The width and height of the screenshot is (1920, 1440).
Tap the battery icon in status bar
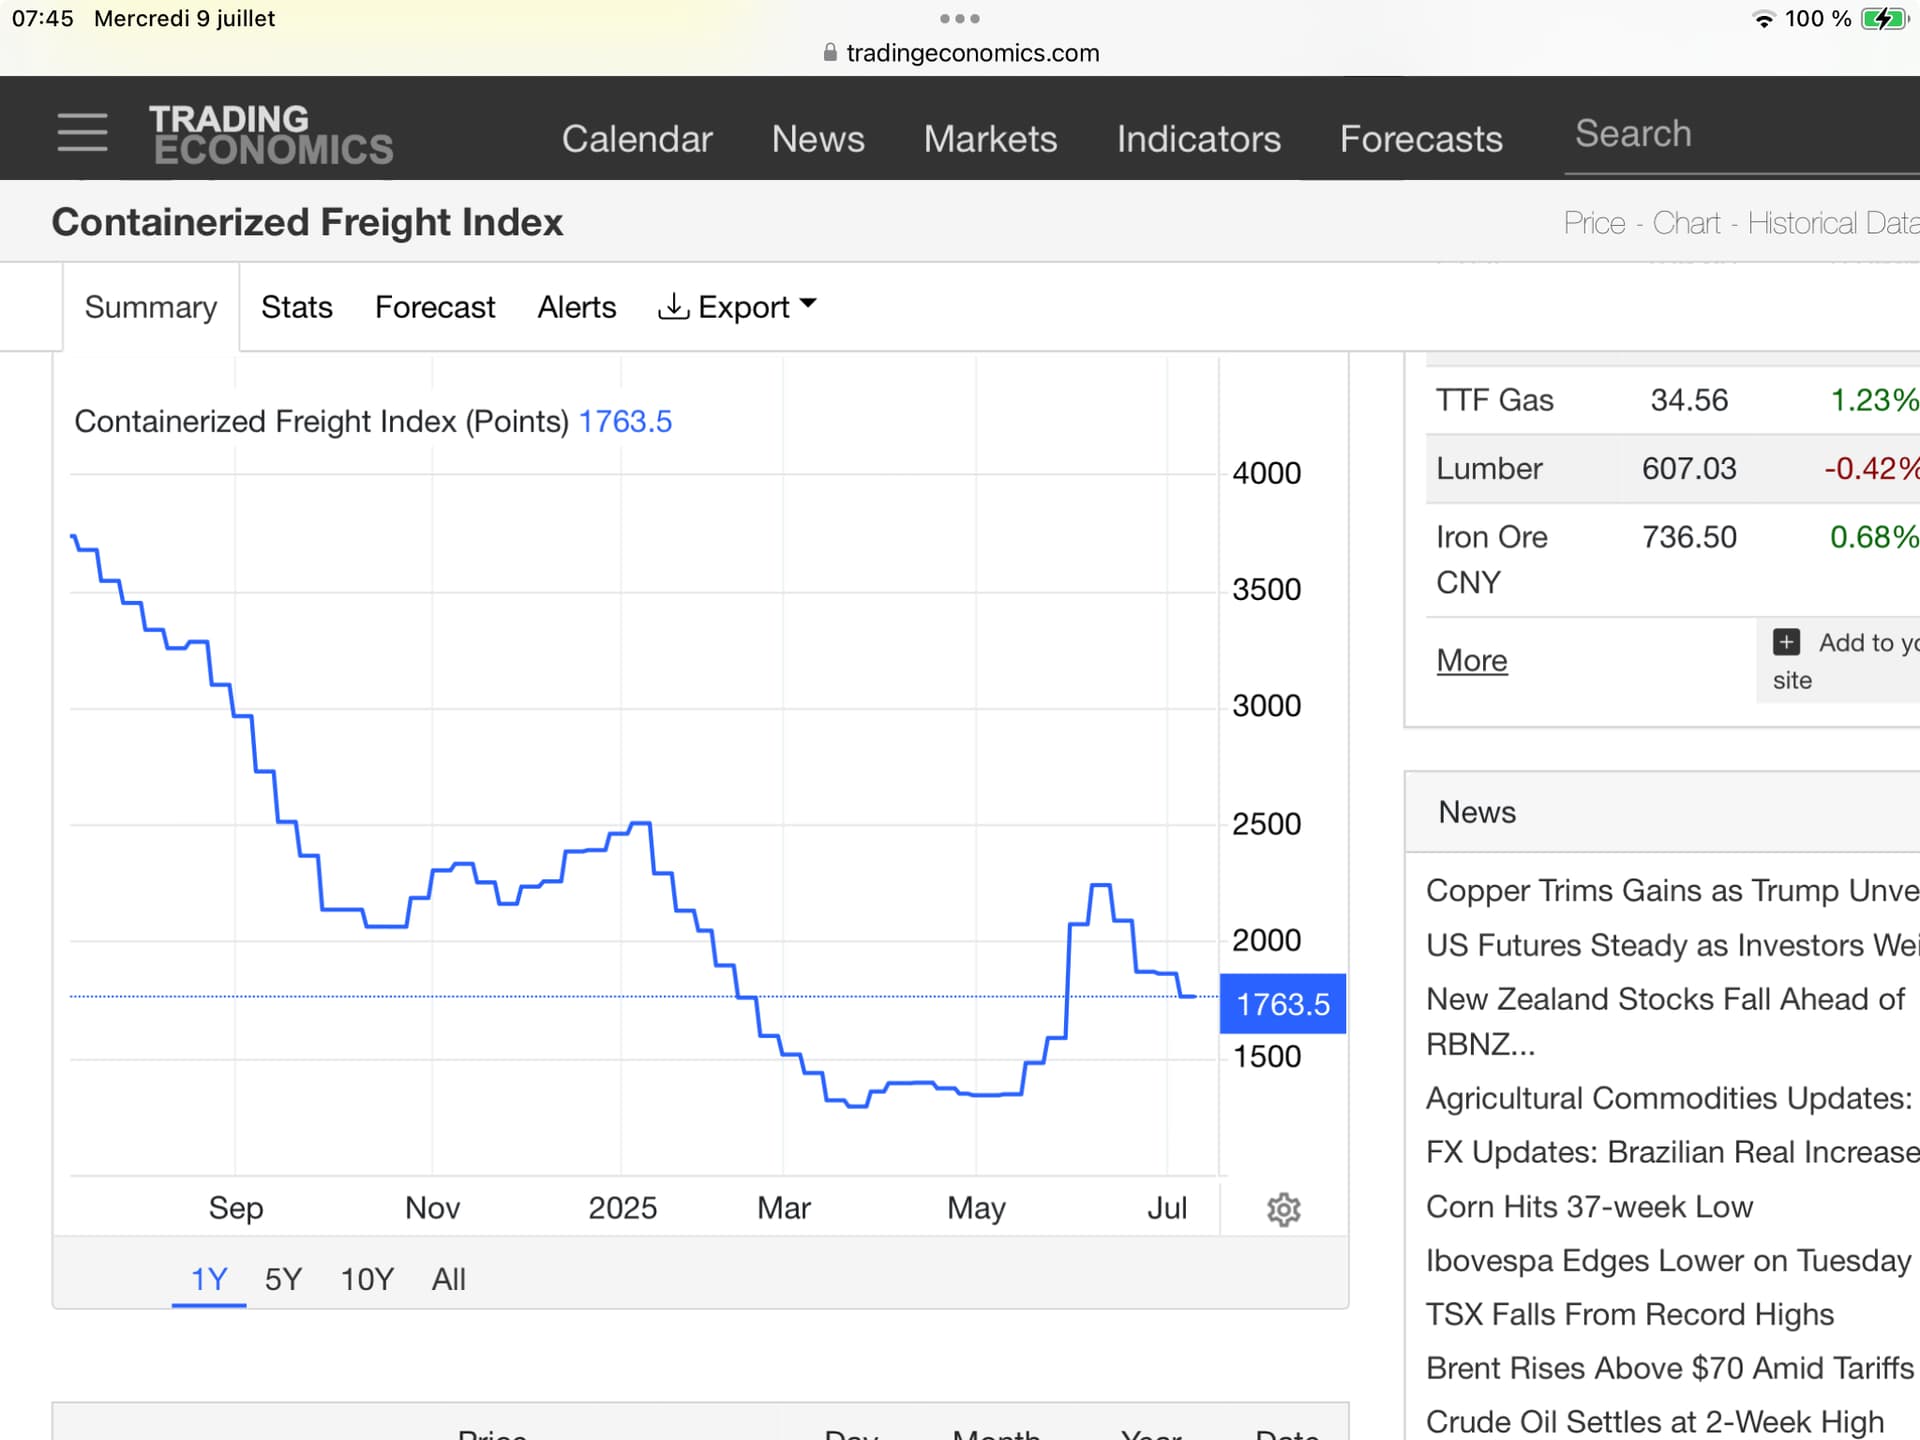pos(1883,19)
